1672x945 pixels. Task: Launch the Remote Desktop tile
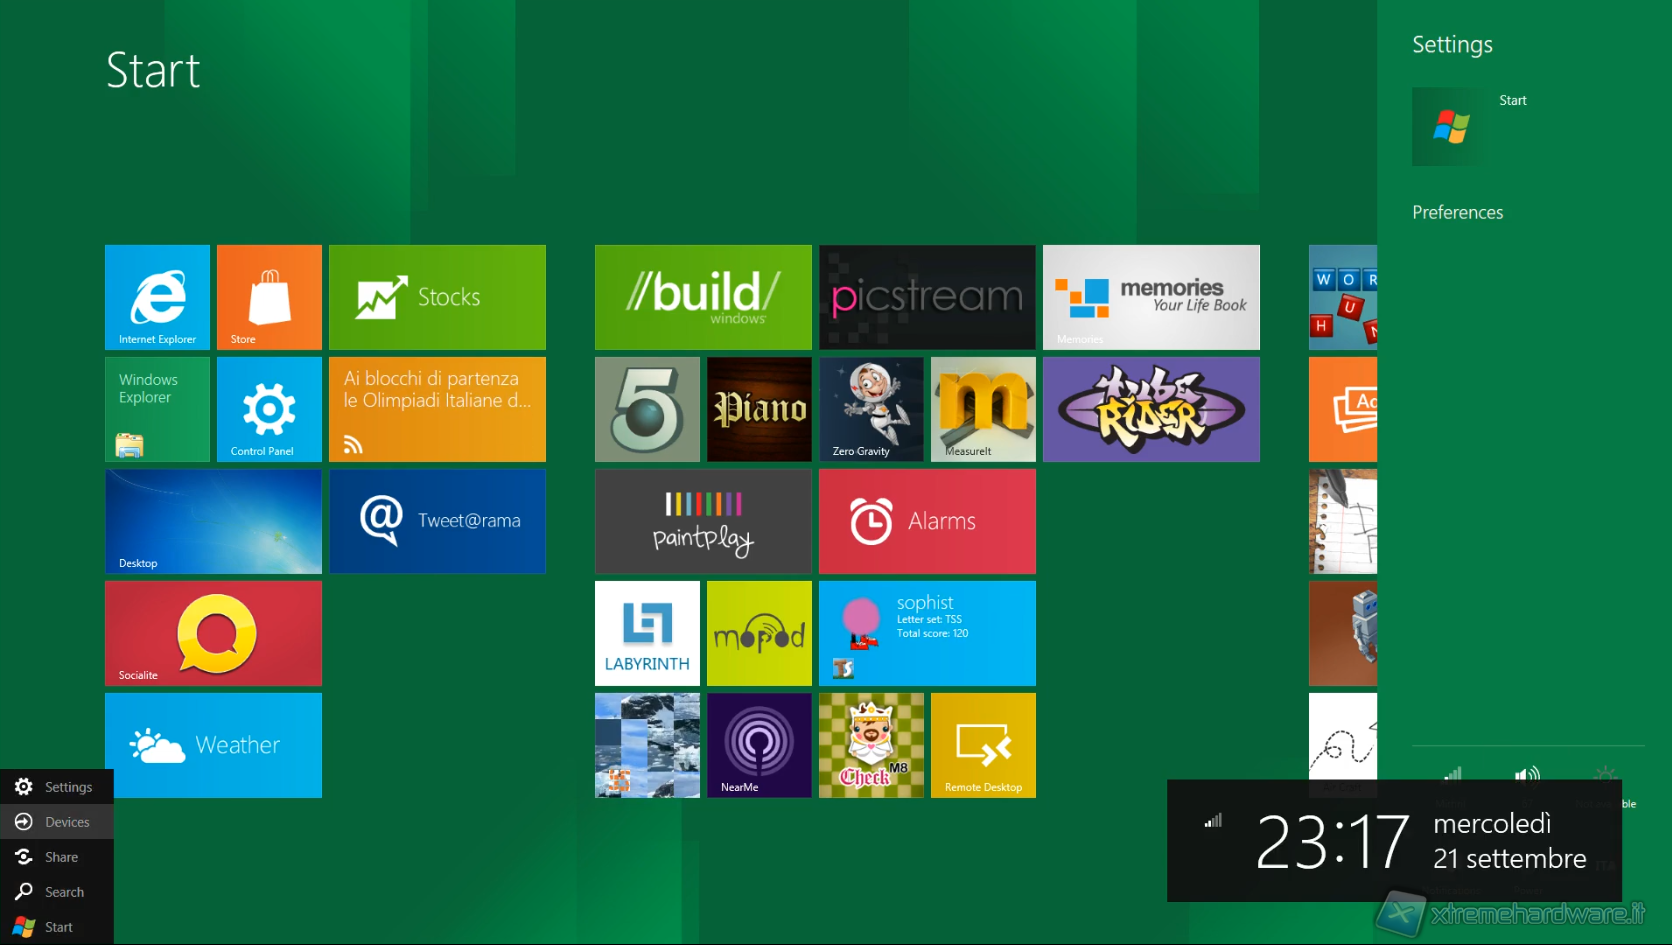tap(983, 745)
